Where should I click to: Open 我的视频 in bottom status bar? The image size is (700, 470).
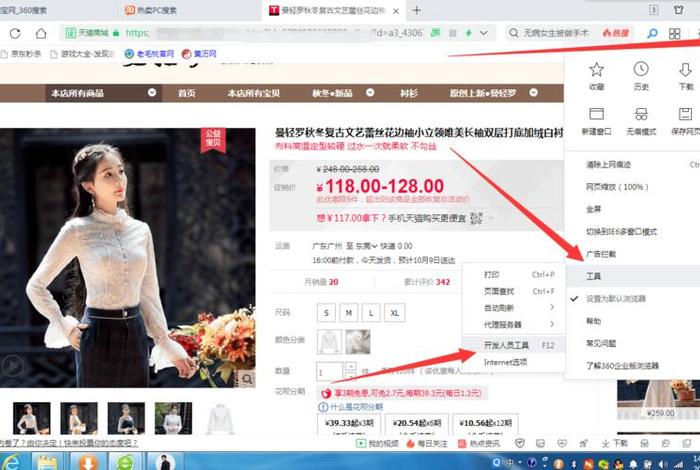pyautogui.click(x=377, y=443)
